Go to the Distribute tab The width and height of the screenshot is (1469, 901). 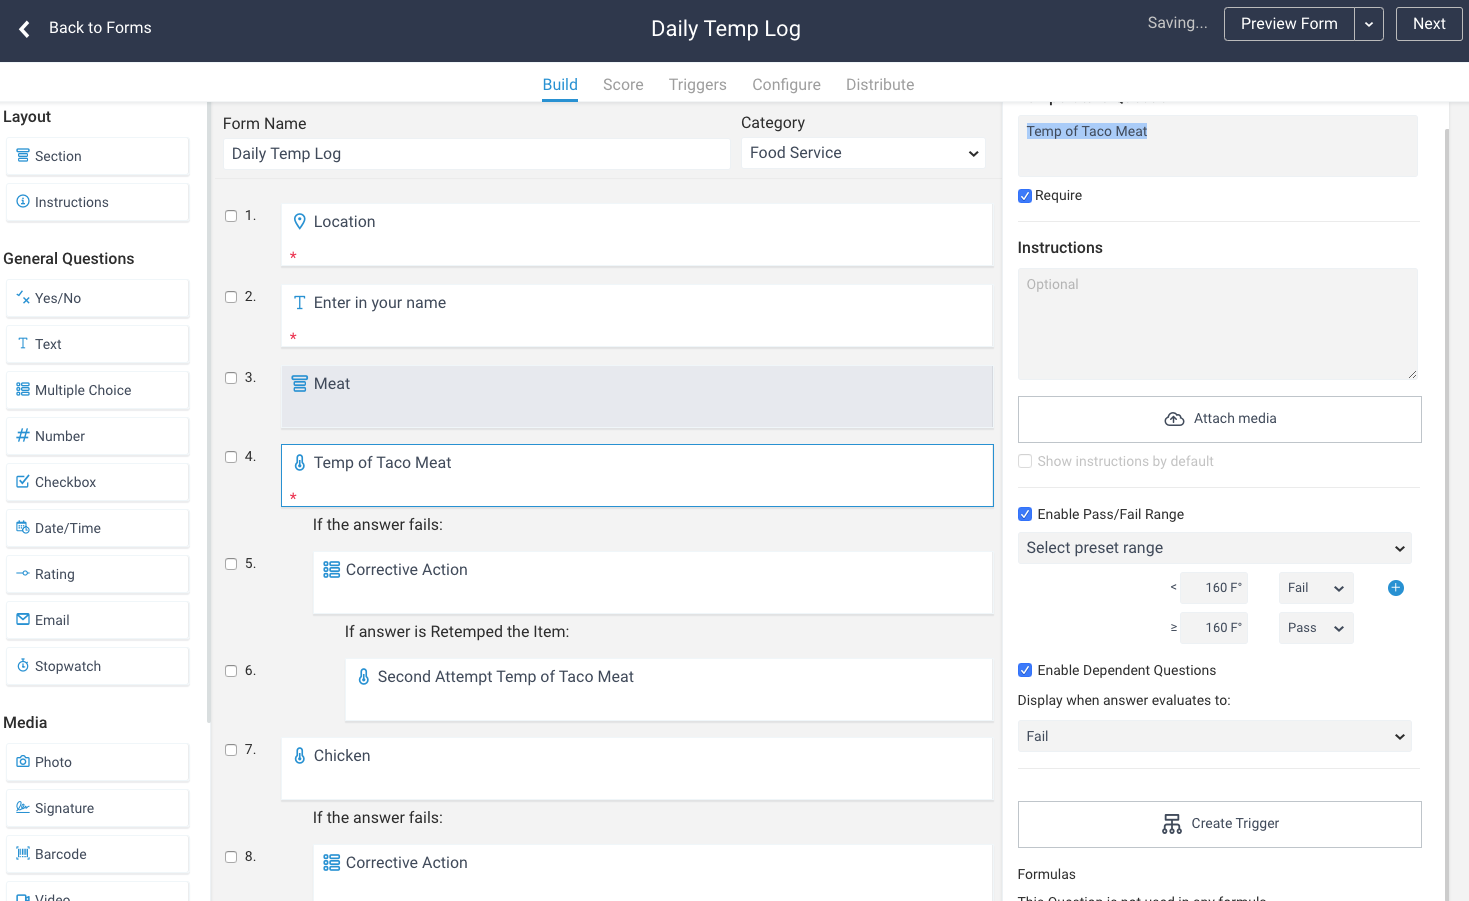pyautogui.click(x=880, y=85)
